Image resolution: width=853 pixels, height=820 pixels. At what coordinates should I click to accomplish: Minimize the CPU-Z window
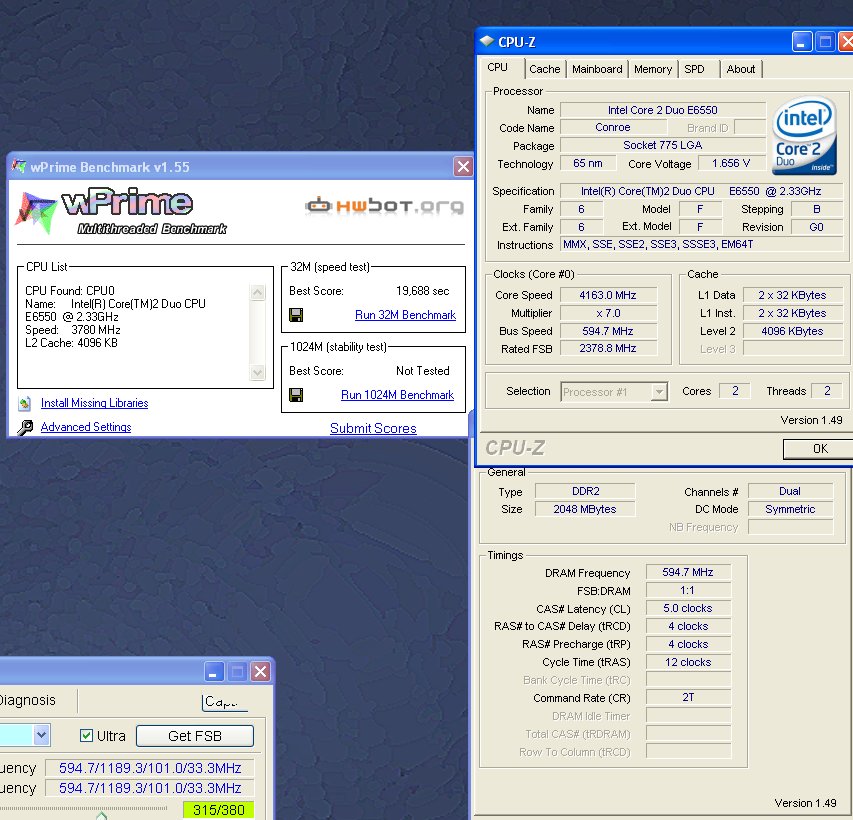802,42
